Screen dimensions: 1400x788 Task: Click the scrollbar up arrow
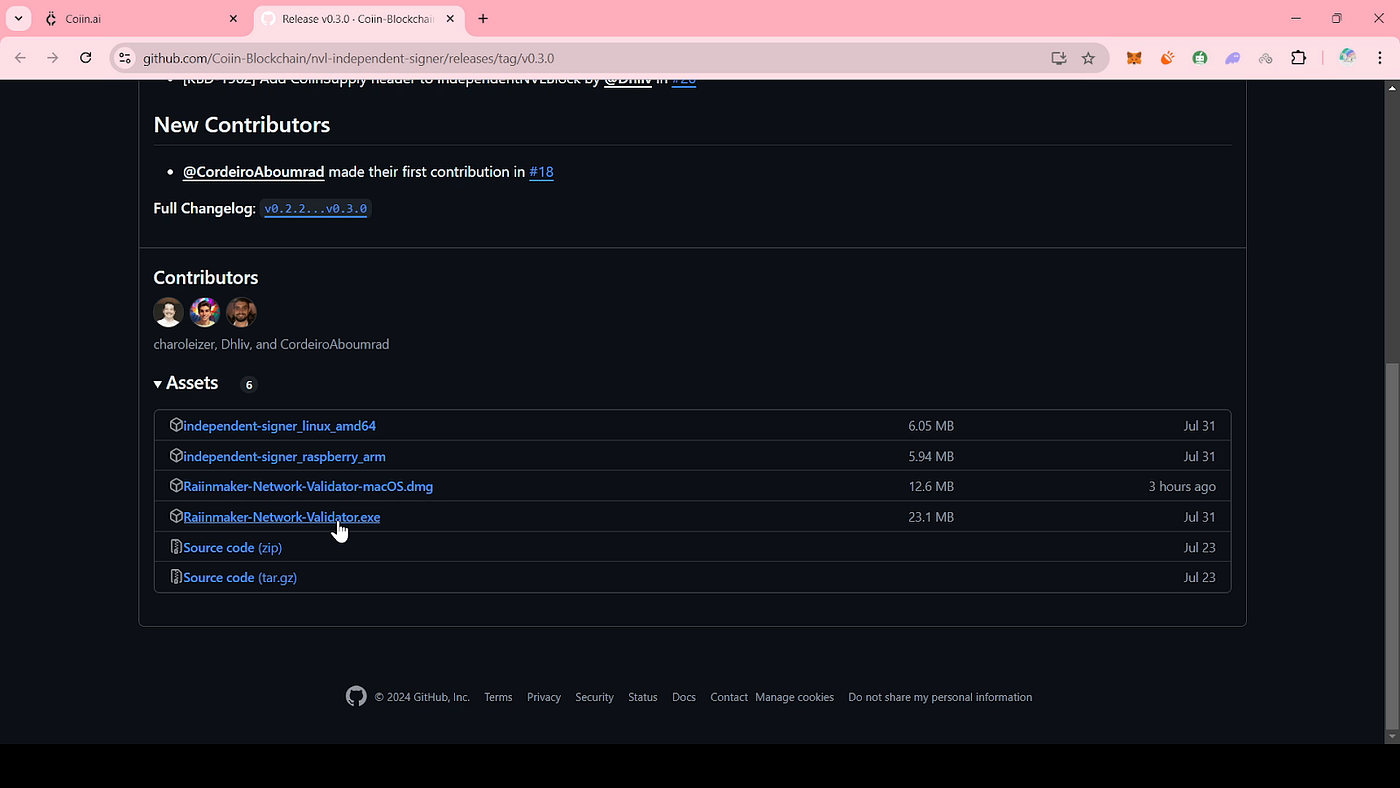[x=1392, y=88]
